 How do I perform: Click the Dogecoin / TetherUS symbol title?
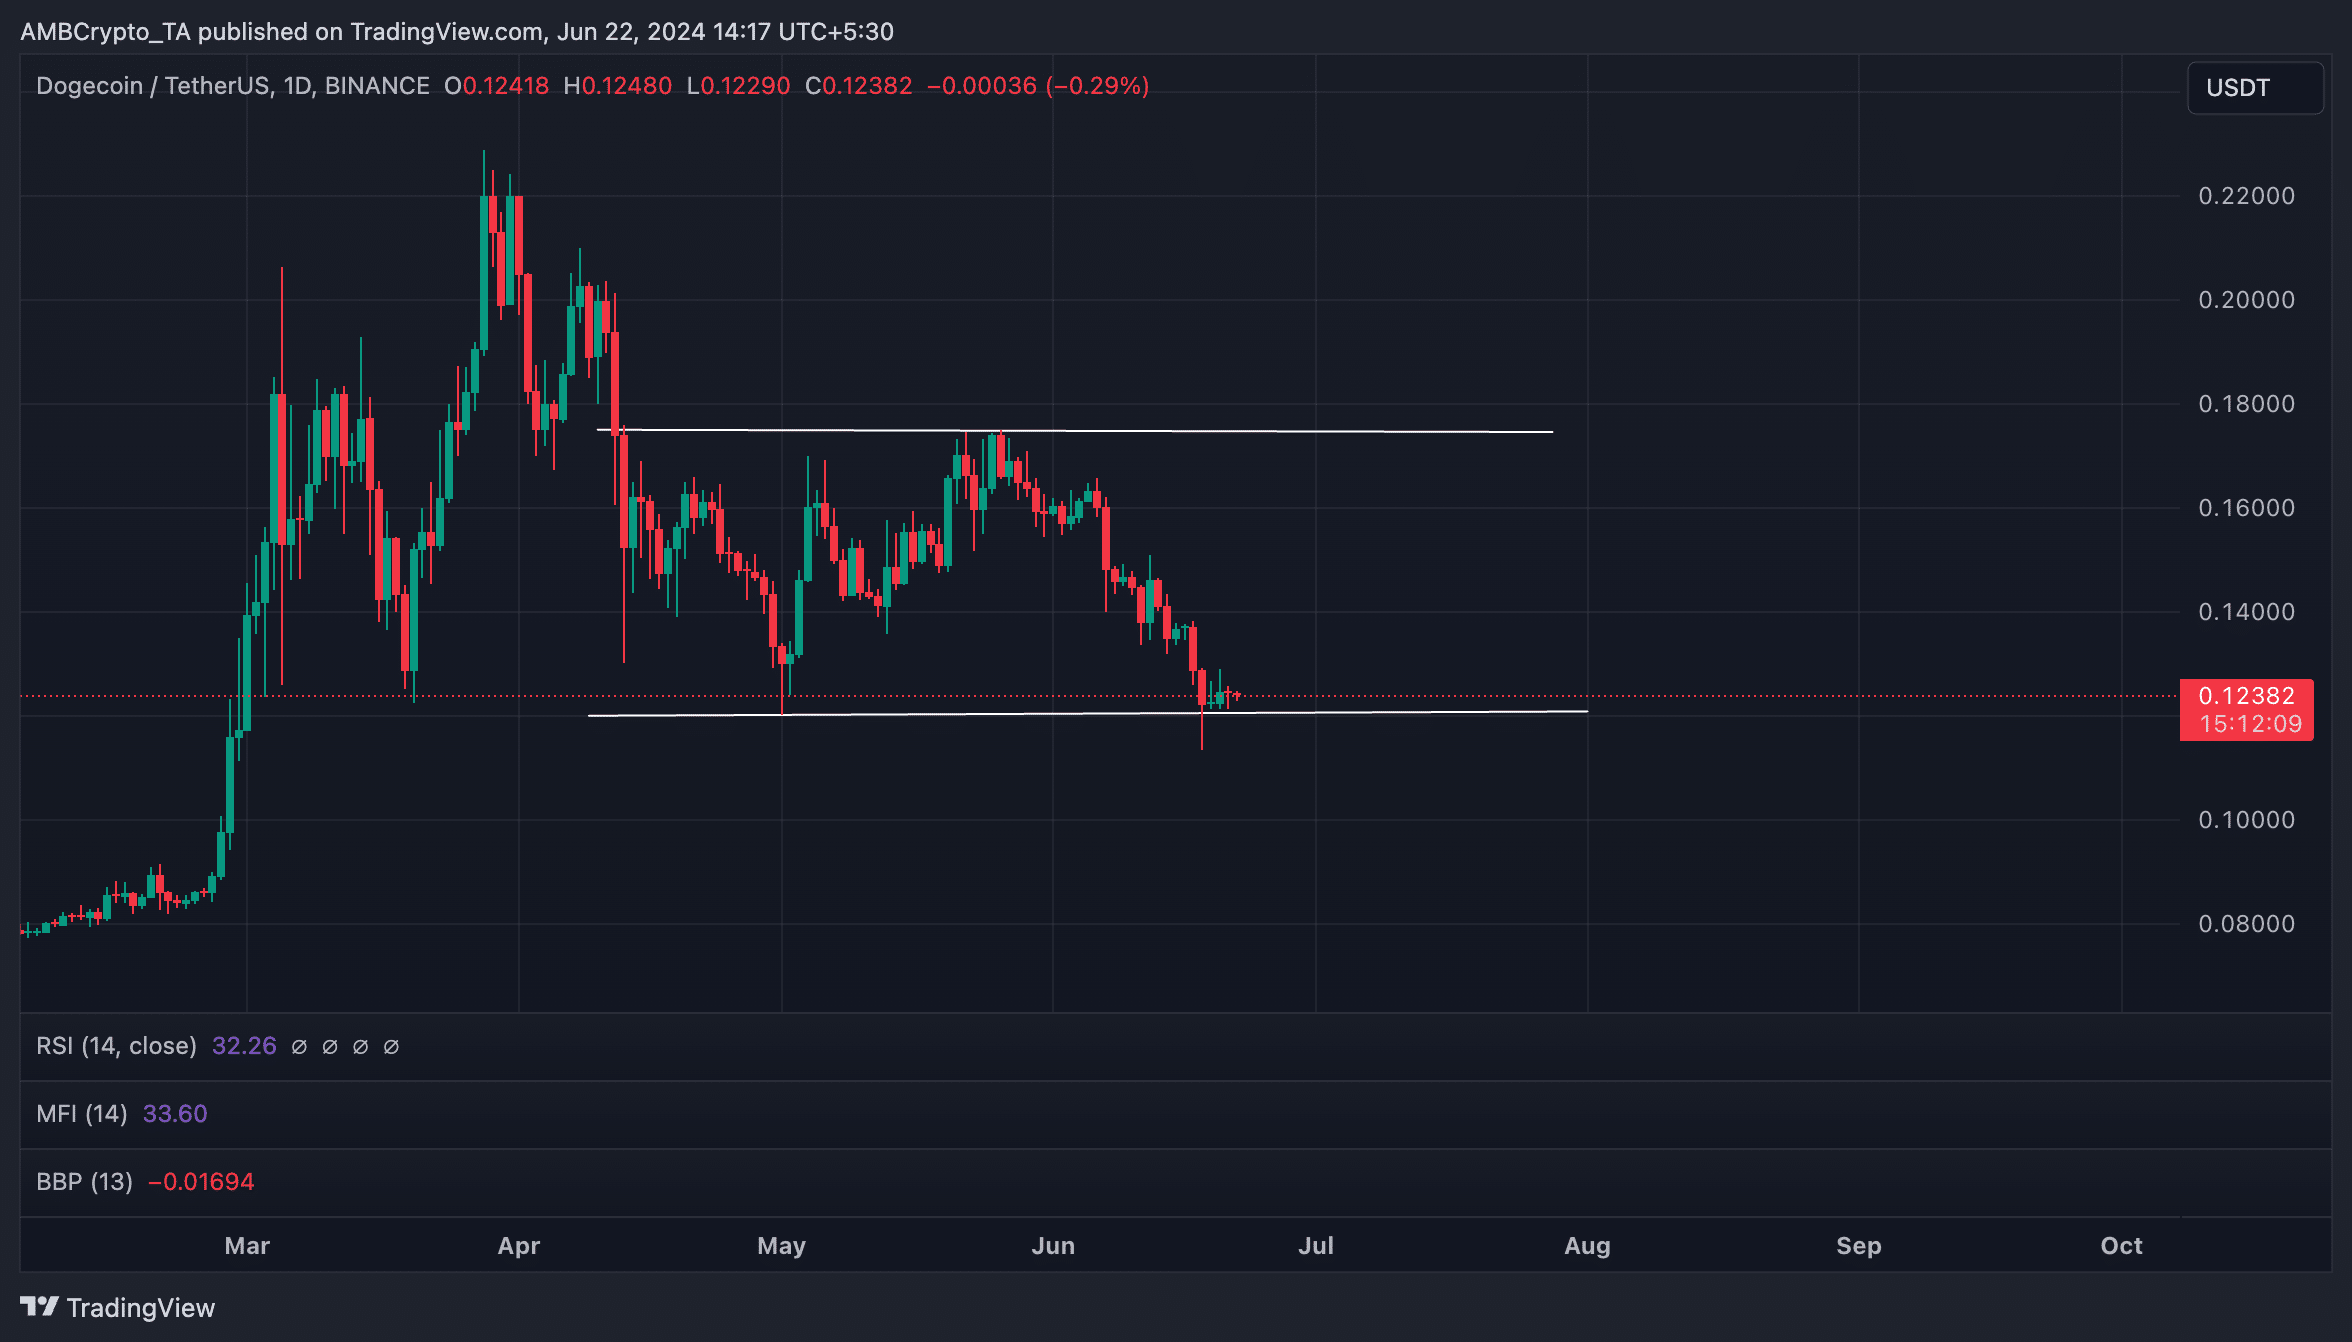pyautogui.click(x=233, y=86)
